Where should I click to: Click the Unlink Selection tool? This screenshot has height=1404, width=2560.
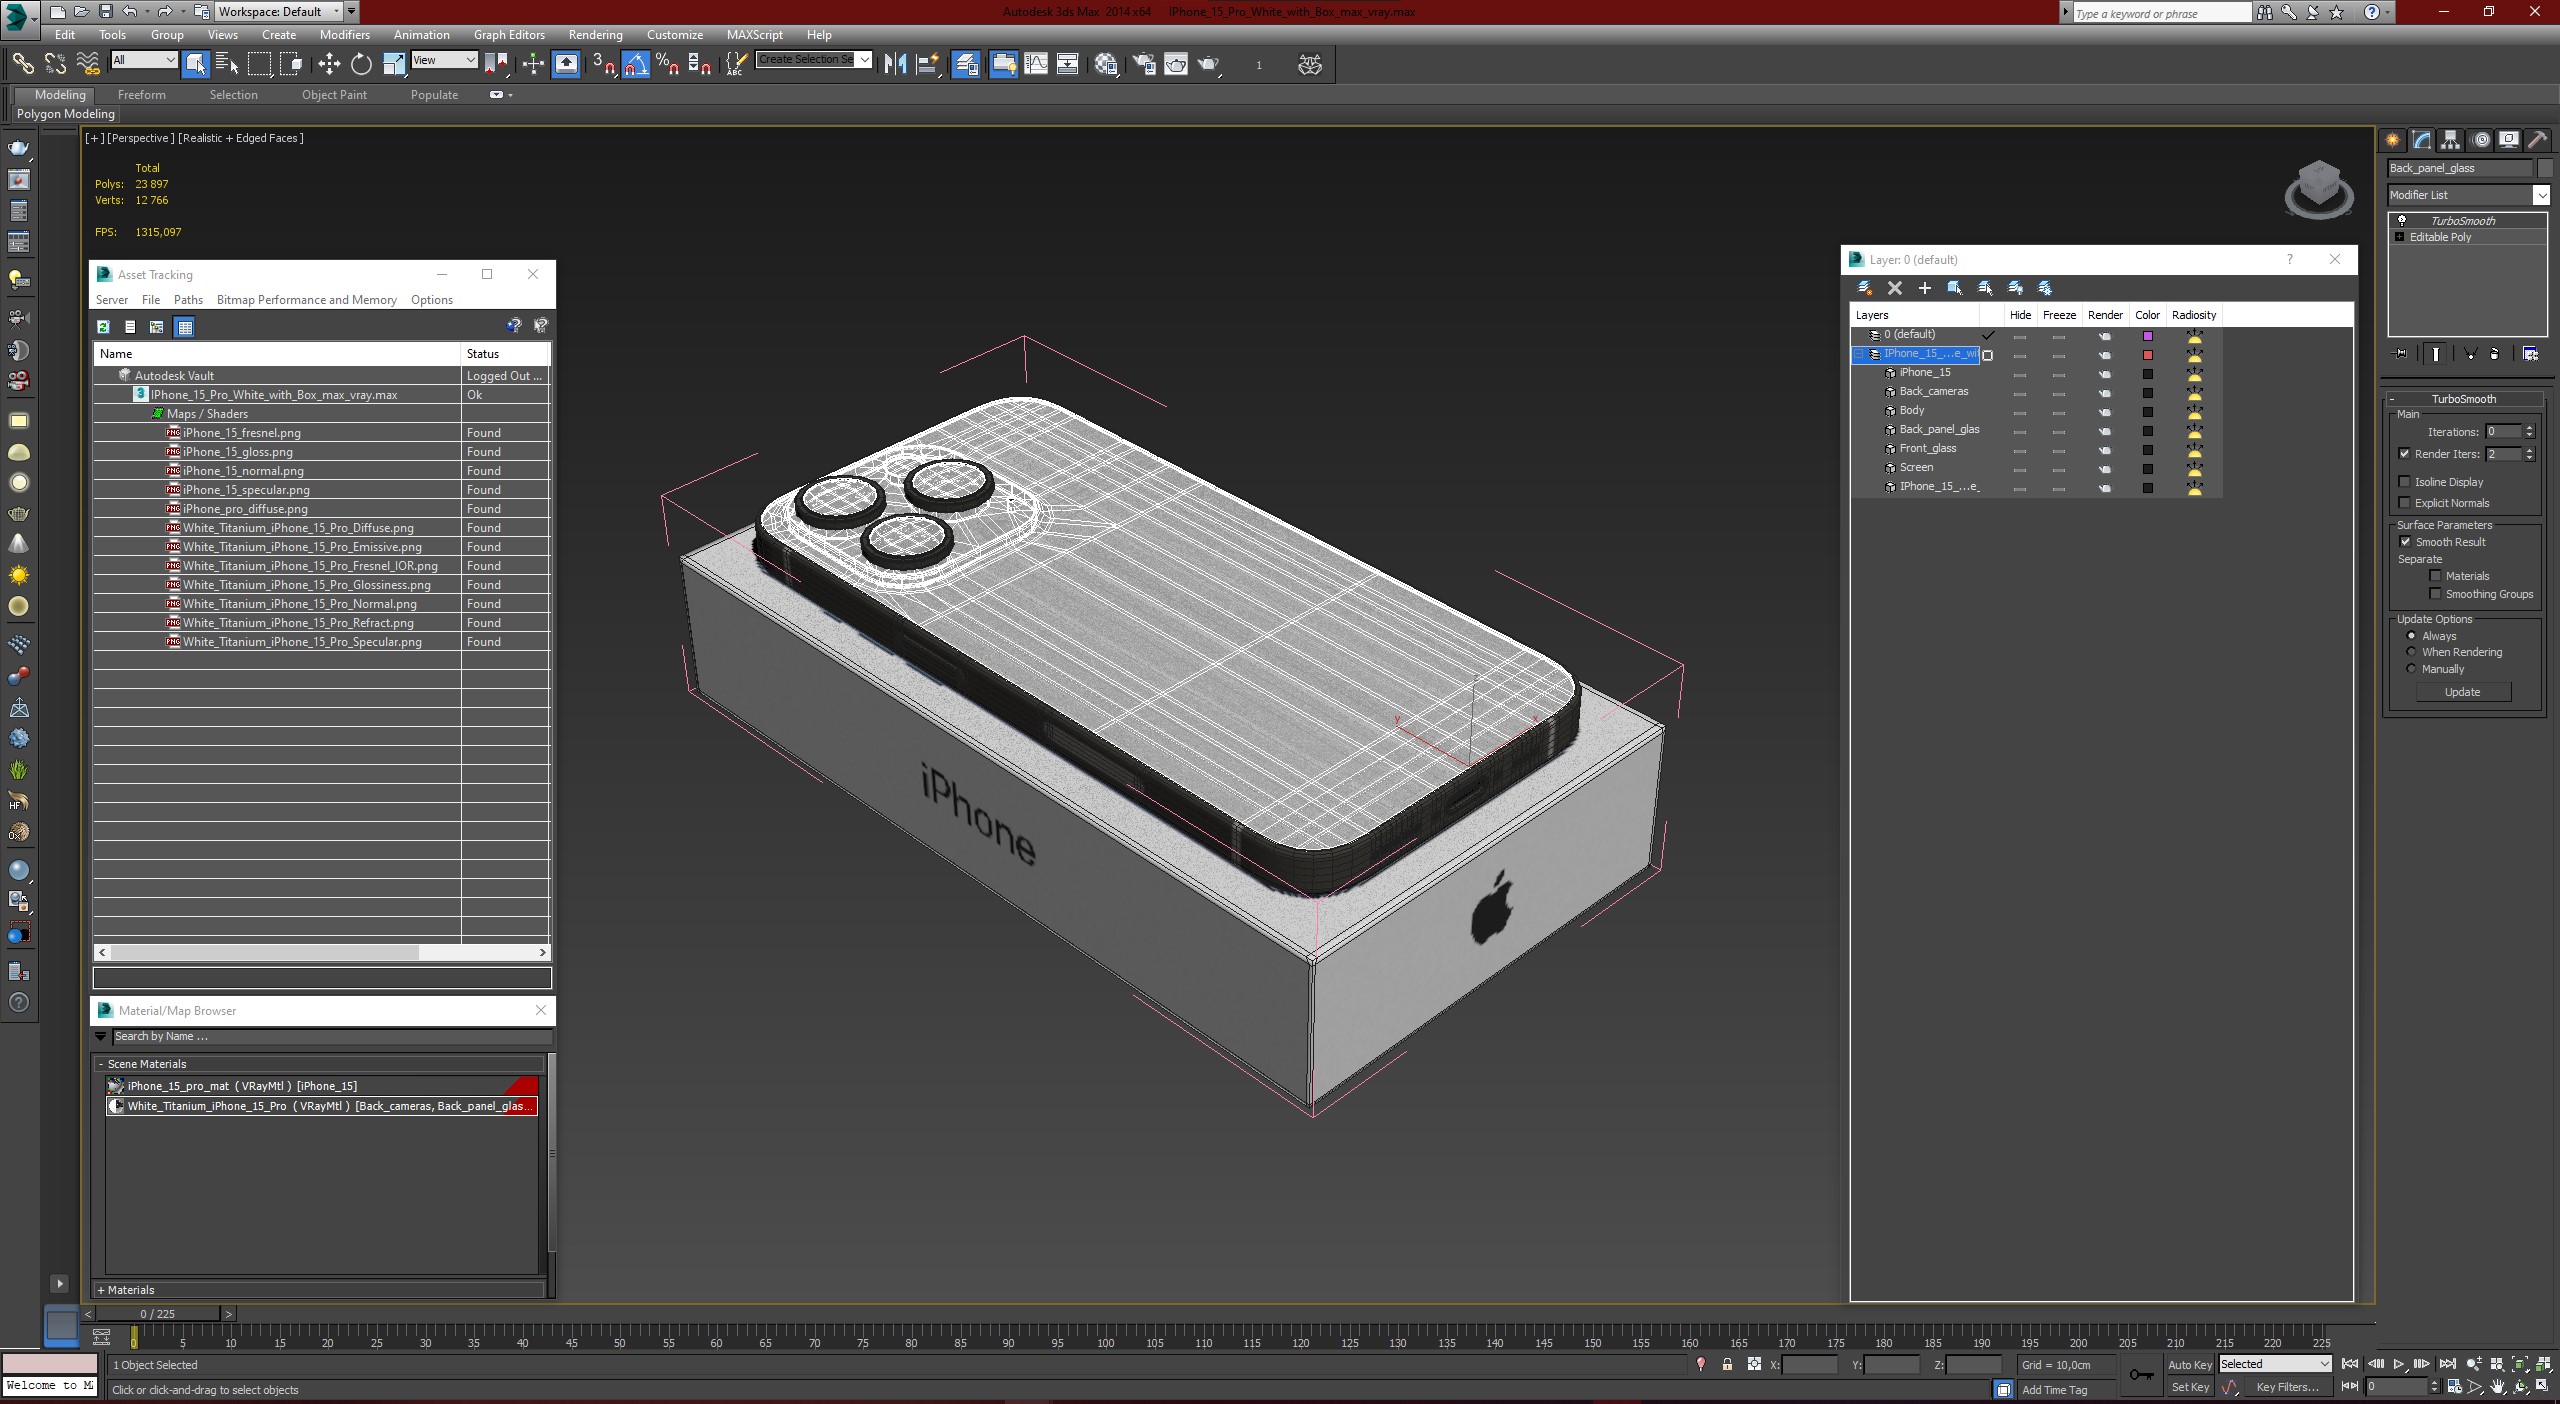click(x=55, y=64)
